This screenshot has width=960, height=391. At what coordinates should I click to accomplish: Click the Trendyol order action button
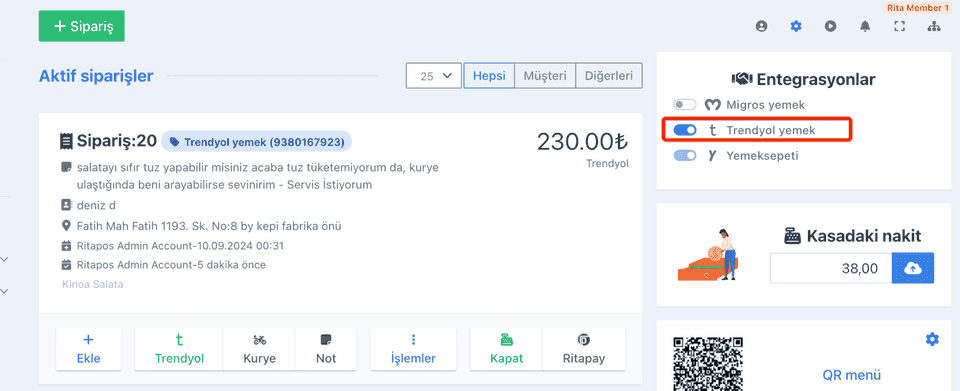[179, 349]
